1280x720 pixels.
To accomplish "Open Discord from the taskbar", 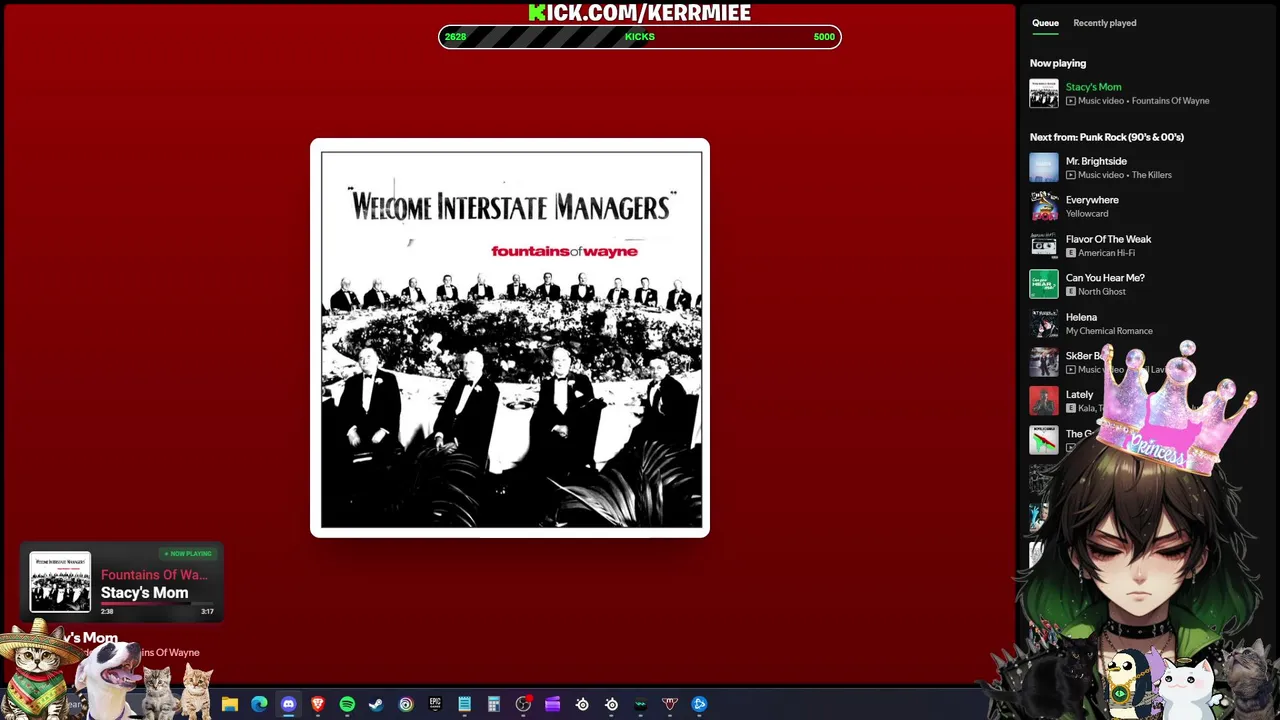I will coord(288,704).
